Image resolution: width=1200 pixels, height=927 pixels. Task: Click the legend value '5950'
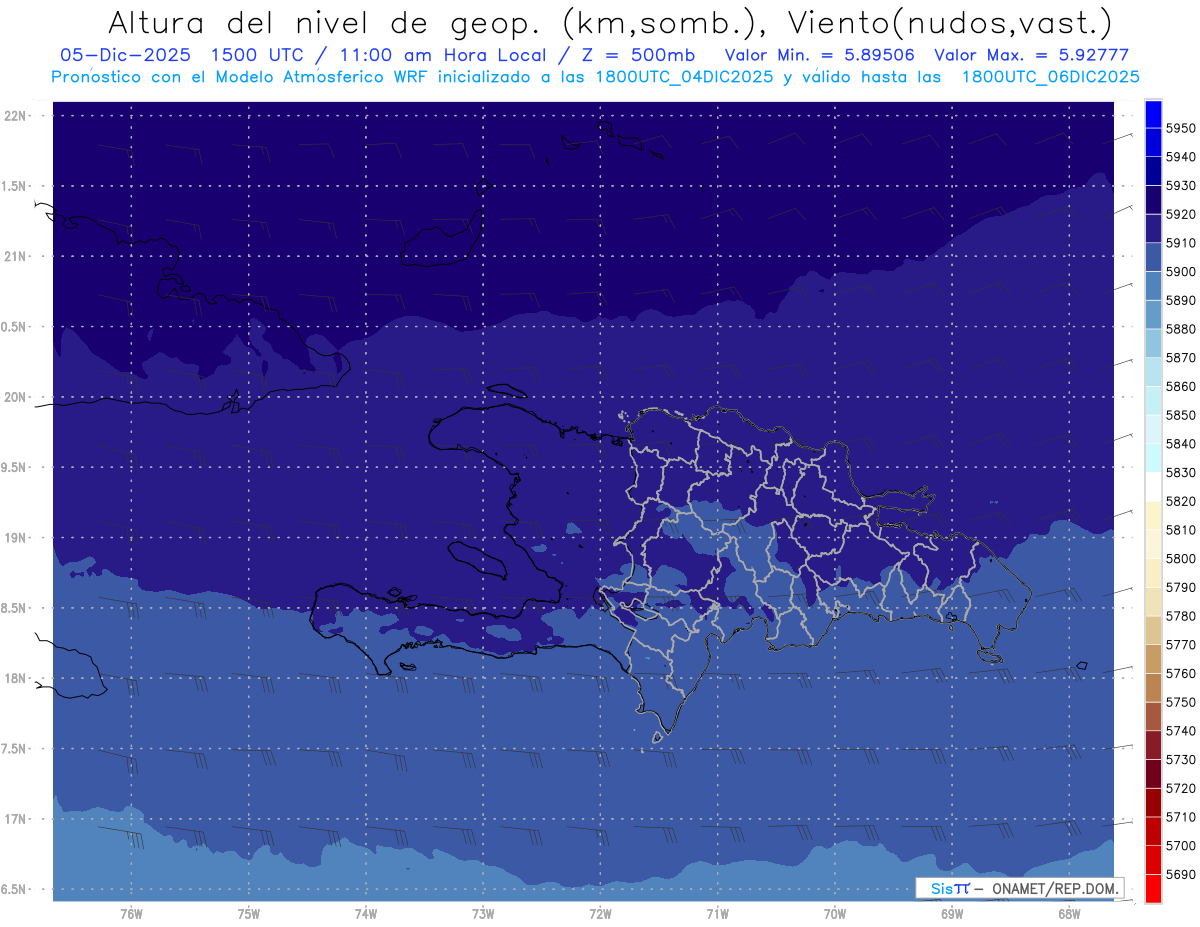[x=1181, y=128]
